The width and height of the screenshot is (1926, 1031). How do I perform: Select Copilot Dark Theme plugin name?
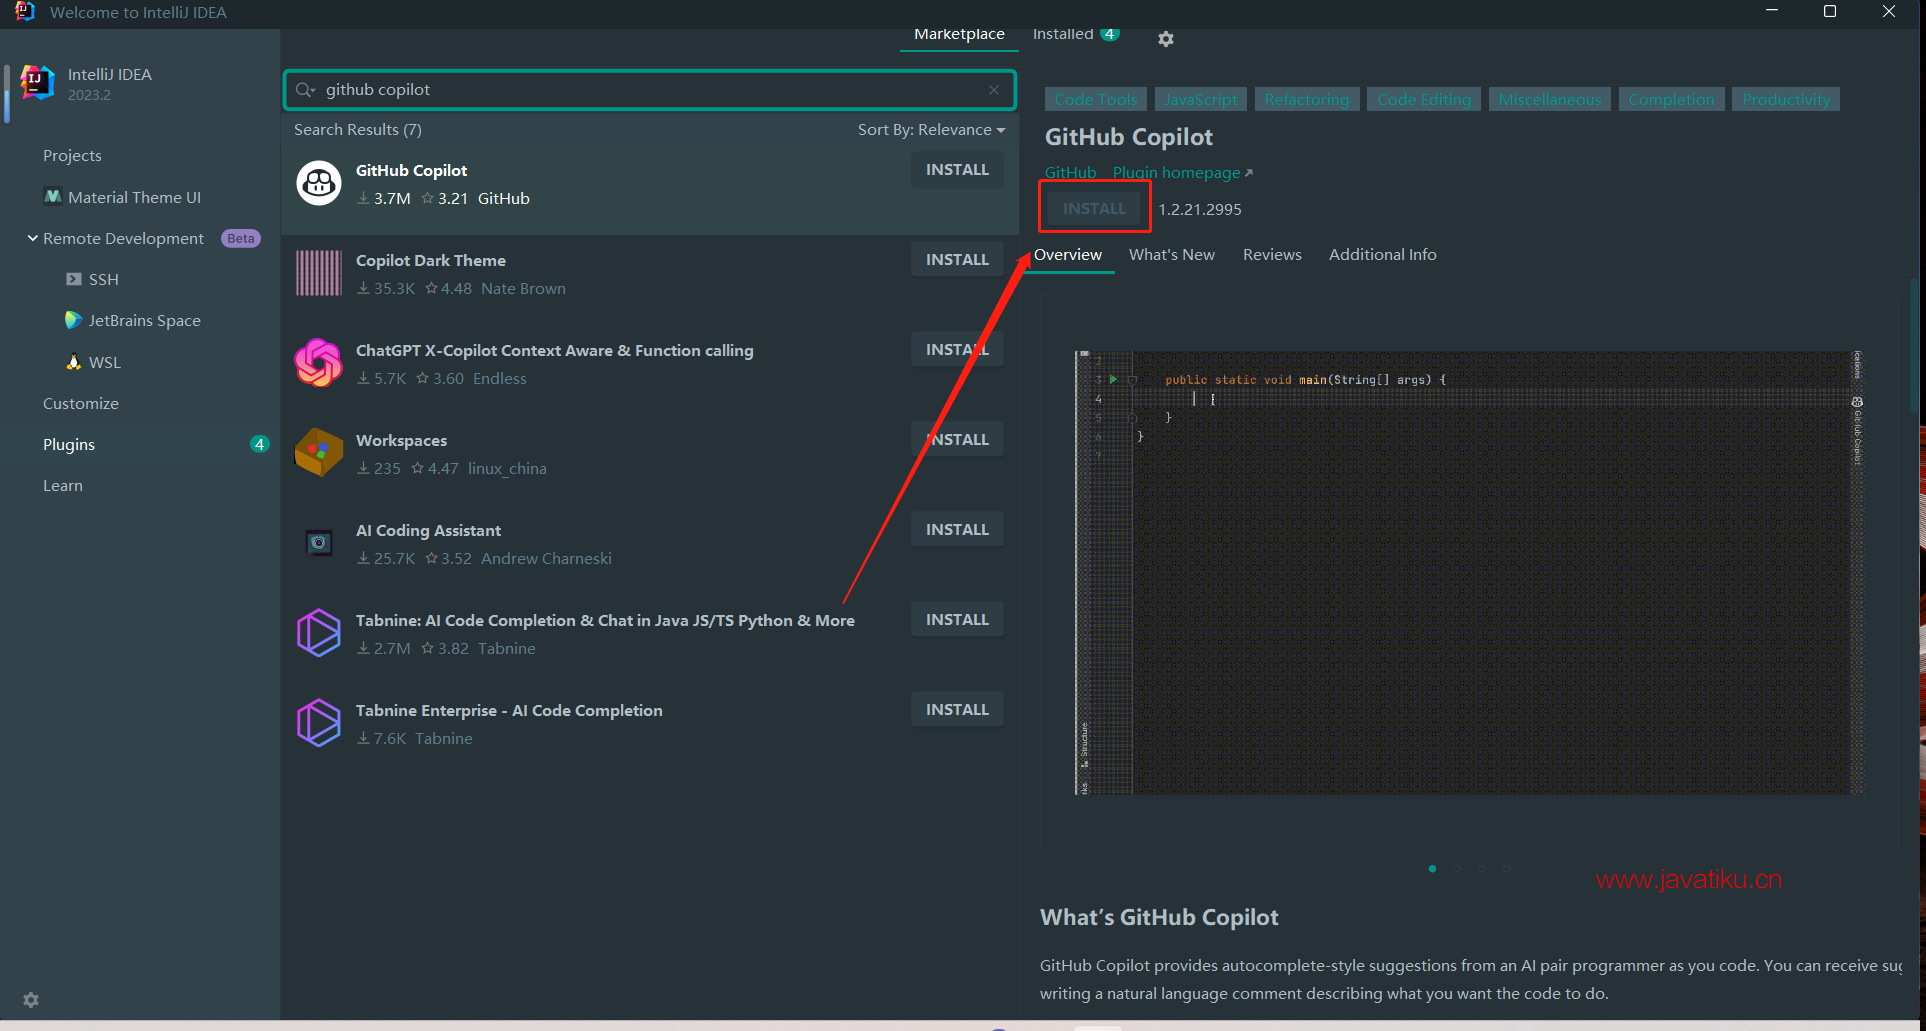tap(431, 261)
